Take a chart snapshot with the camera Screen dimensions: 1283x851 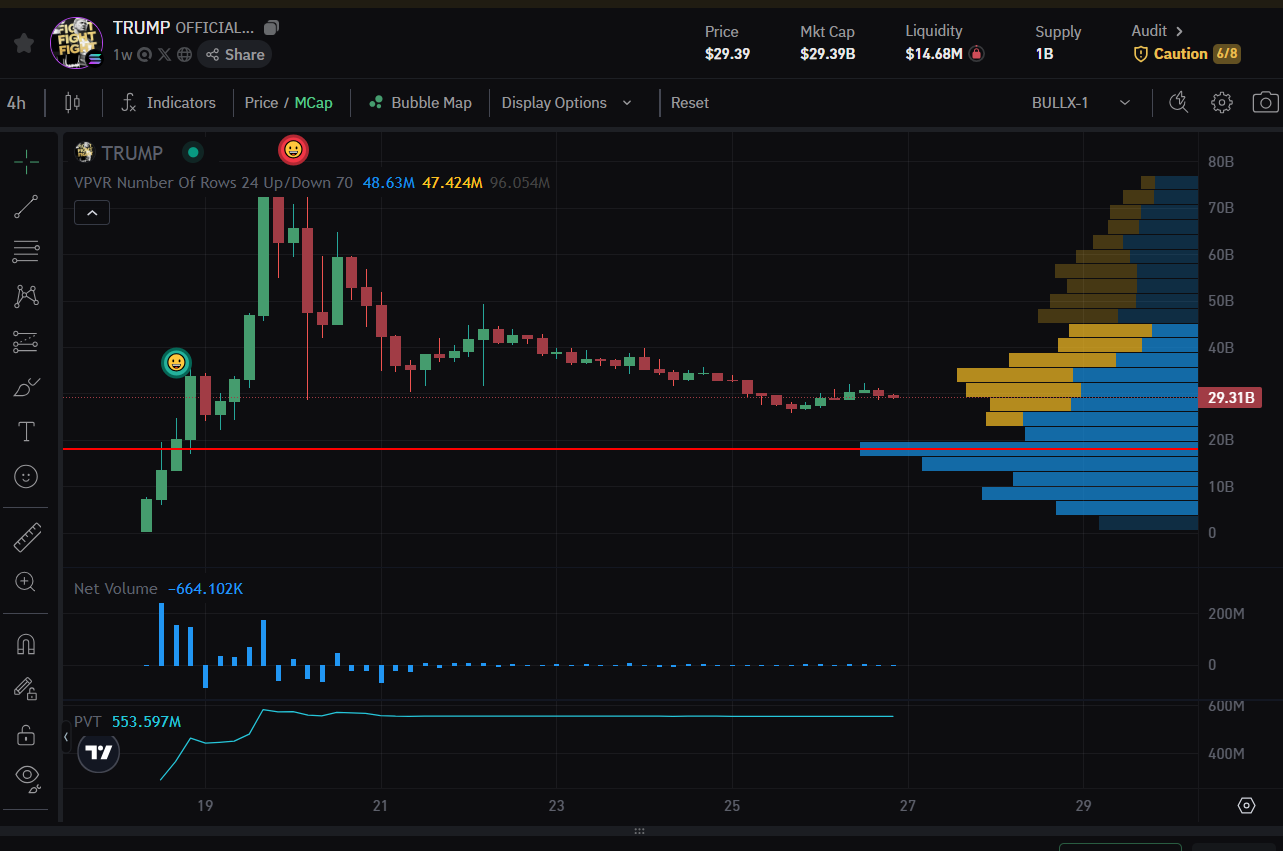[1265, 102]
